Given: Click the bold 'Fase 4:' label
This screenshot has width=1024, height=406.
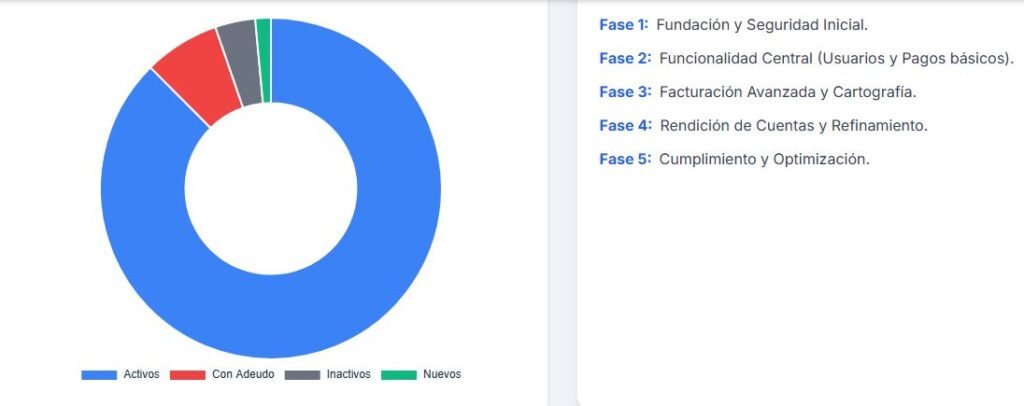Looking at the screenshot, I should click(625, 126).
